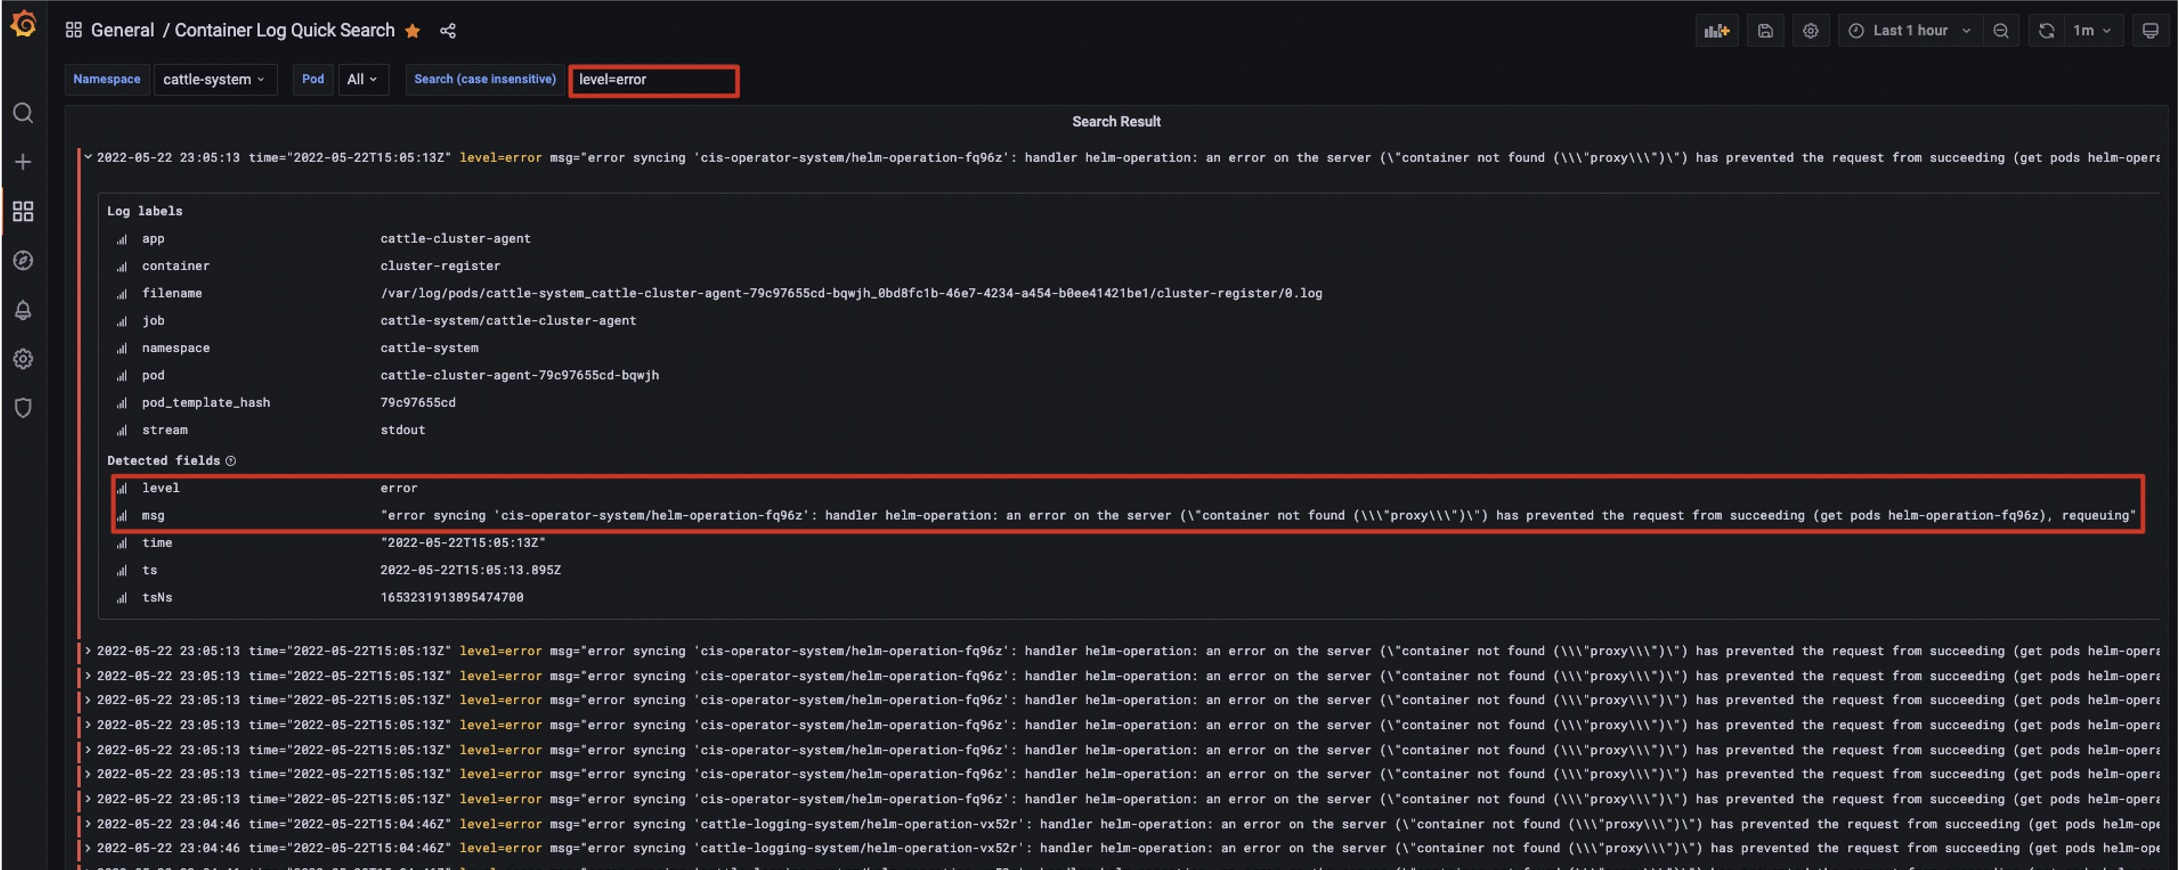Click the Refresh dashboard button
Screen dimensions: 2179x870
(x=2046, y=31)
